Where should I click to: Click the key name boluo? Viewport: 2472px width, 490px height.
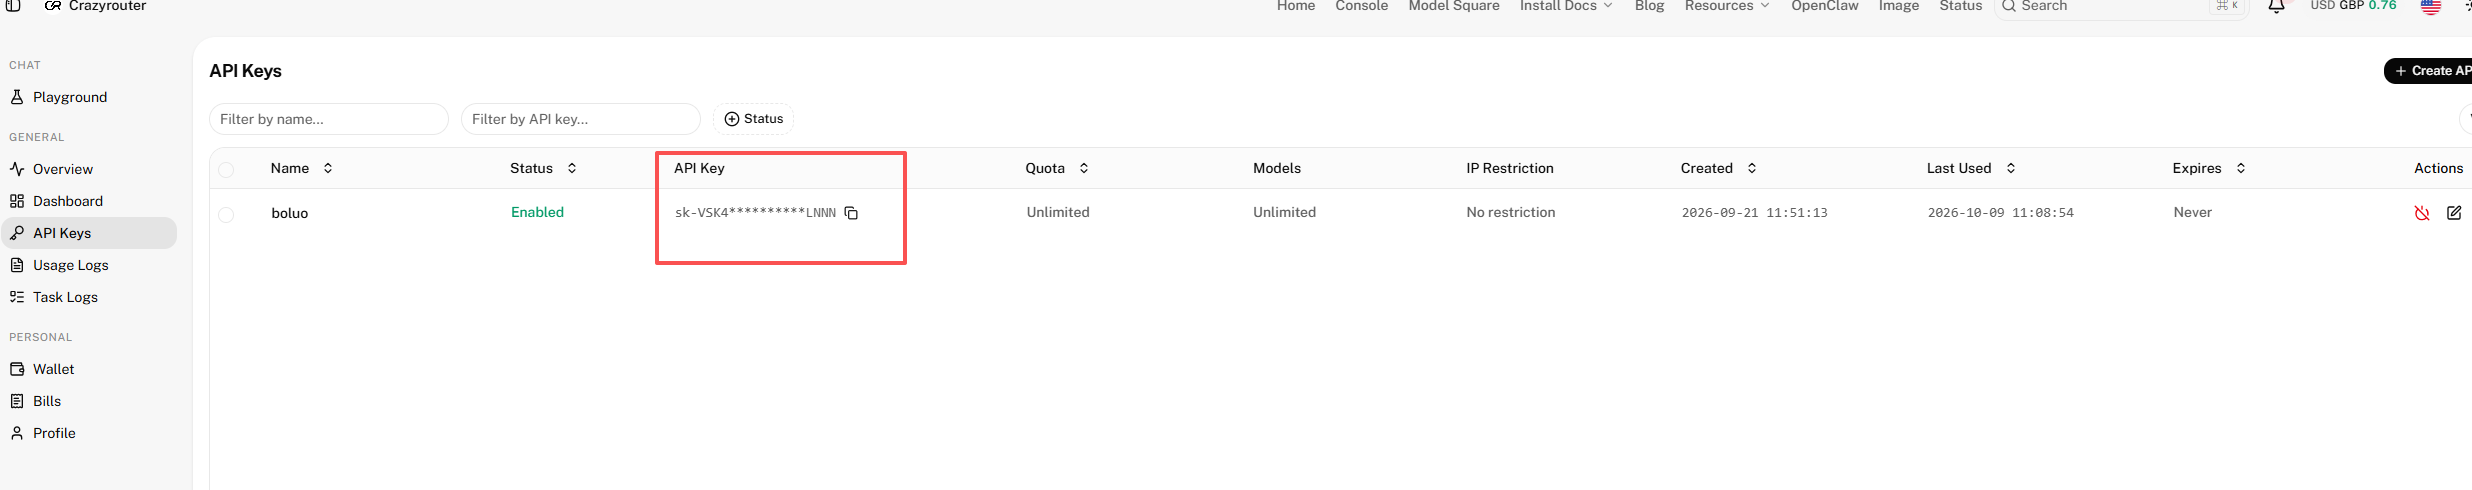pyautogui.click(x=290, y=213)
